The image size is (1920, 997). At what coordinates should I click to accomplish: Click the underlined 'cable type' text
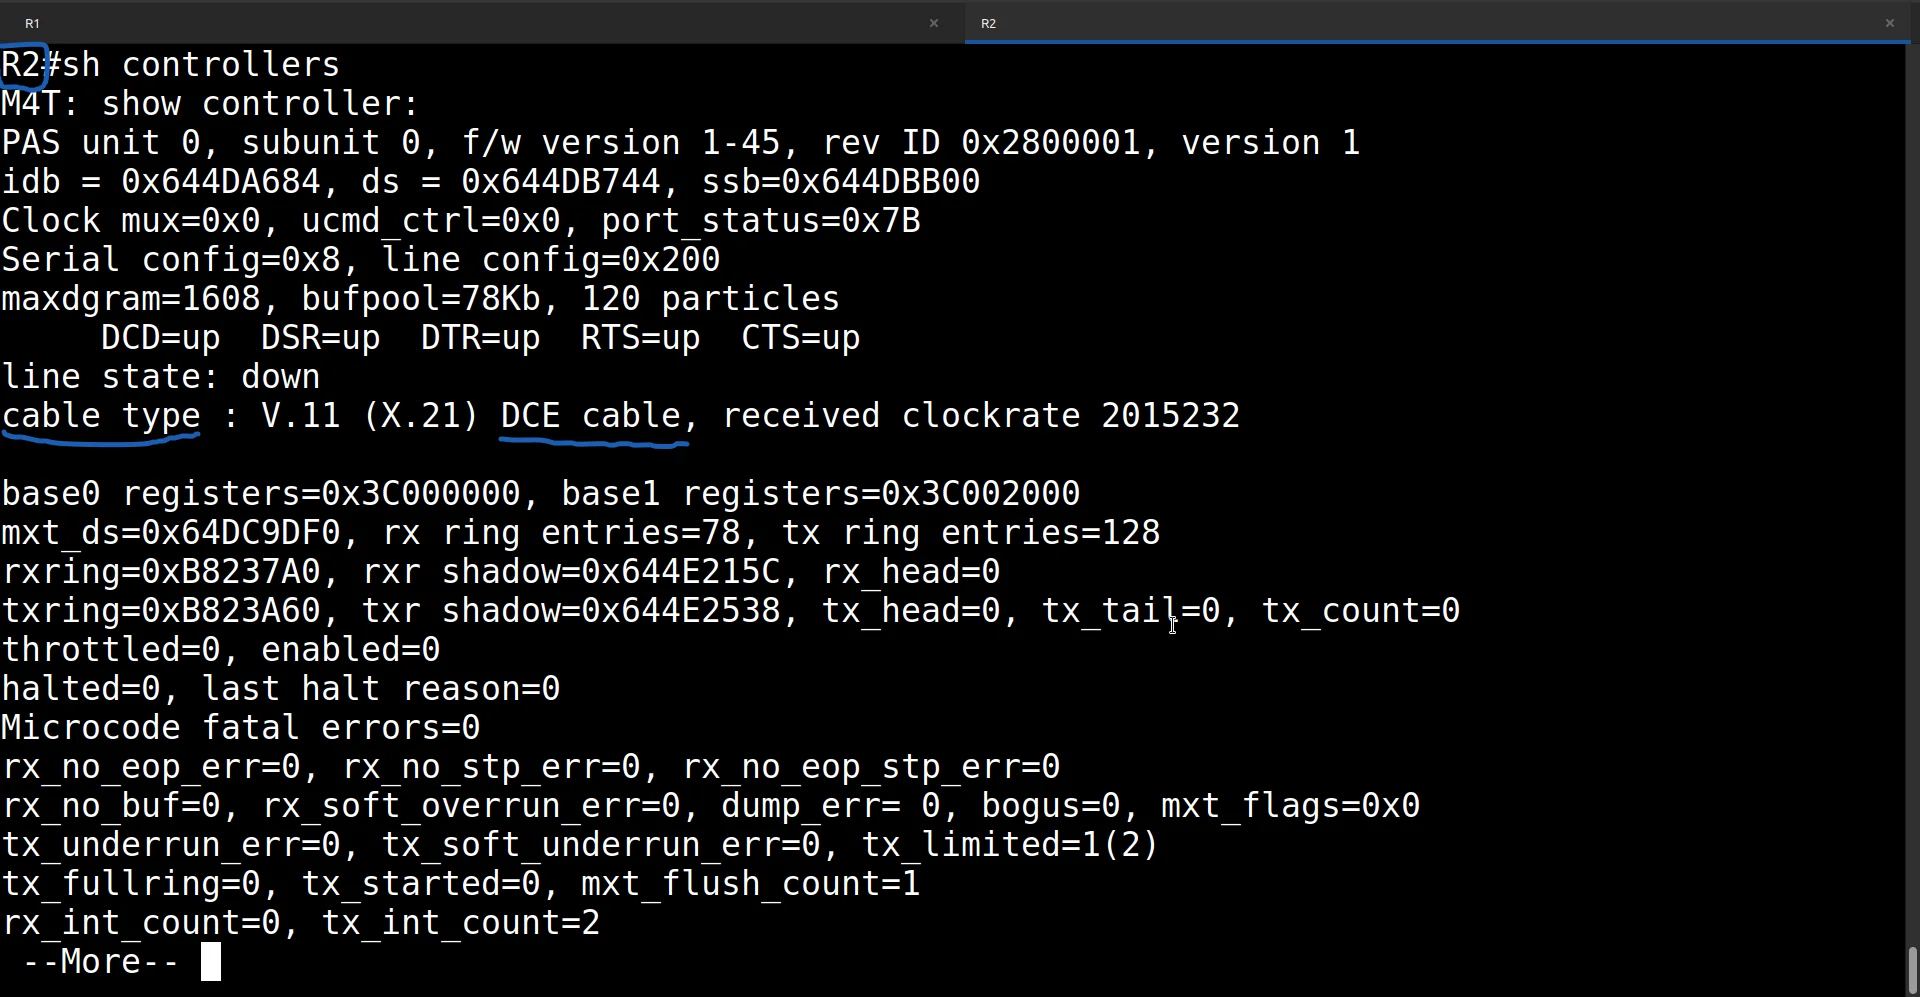click(x=101, y=416)
